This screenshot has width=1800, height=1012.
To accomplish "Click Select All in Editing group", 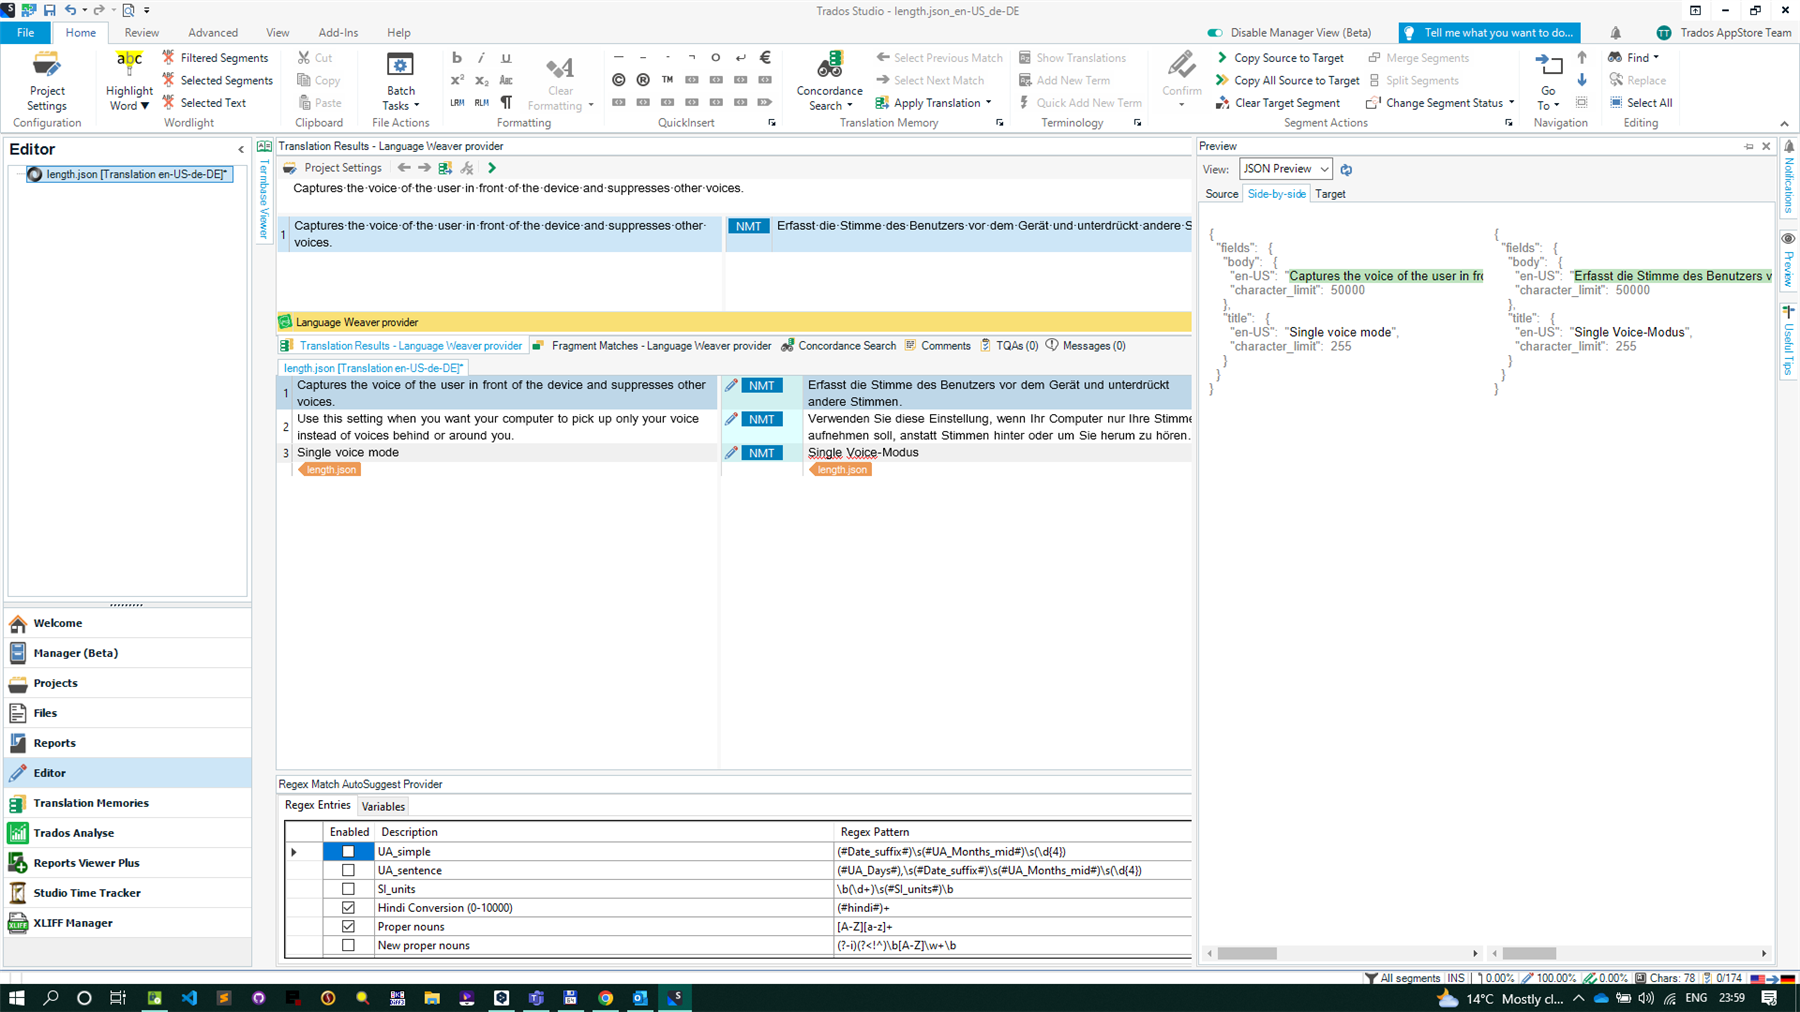I will click(1640, 103).
